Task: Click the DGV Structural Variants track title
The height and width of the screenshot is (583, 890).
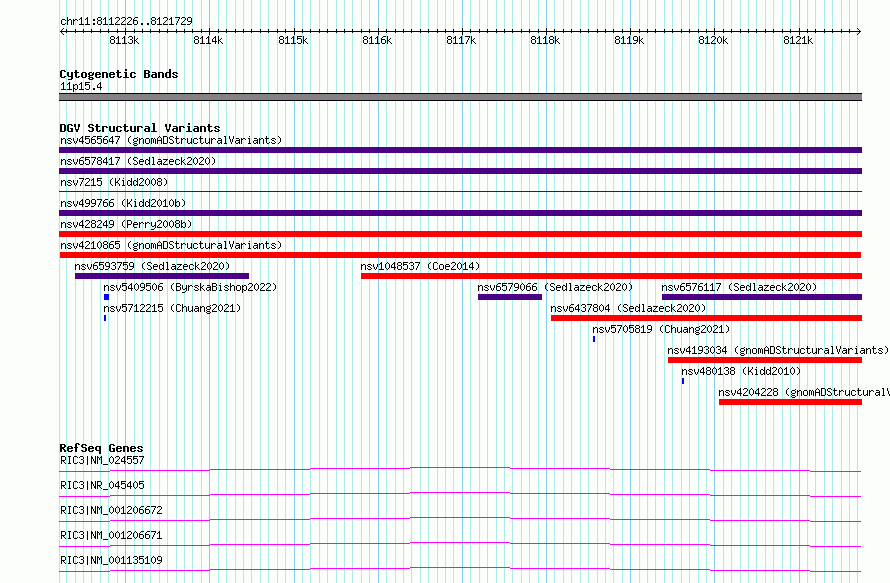Action: coord(140,128)
